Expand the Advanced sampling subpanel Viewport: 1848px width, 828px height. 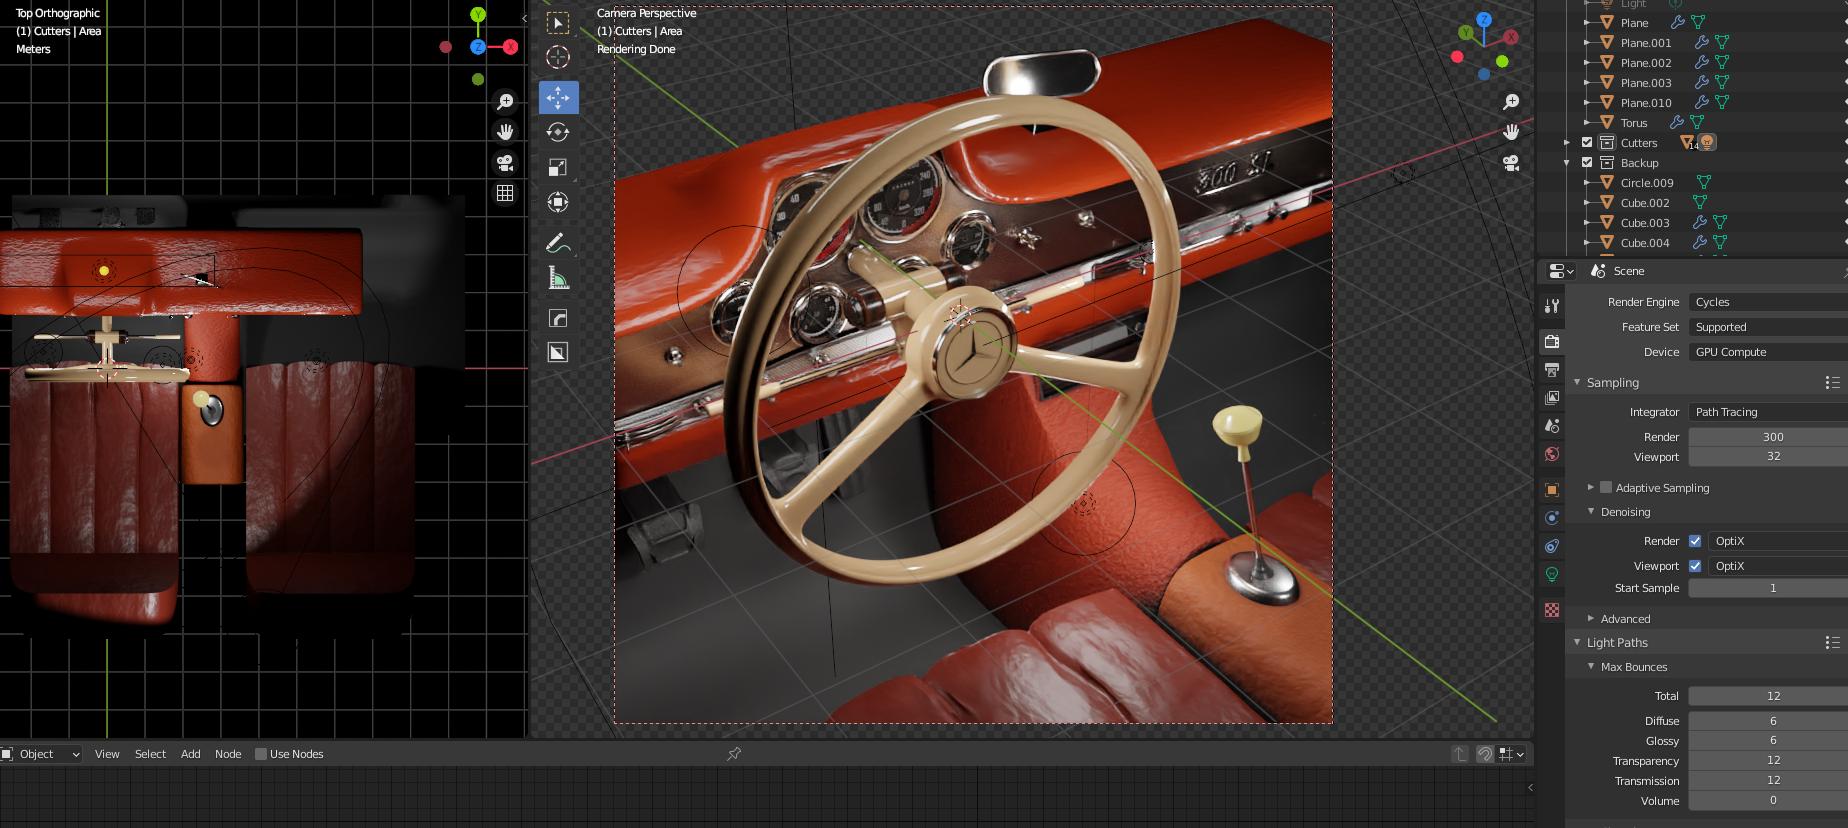(1624, 618)
